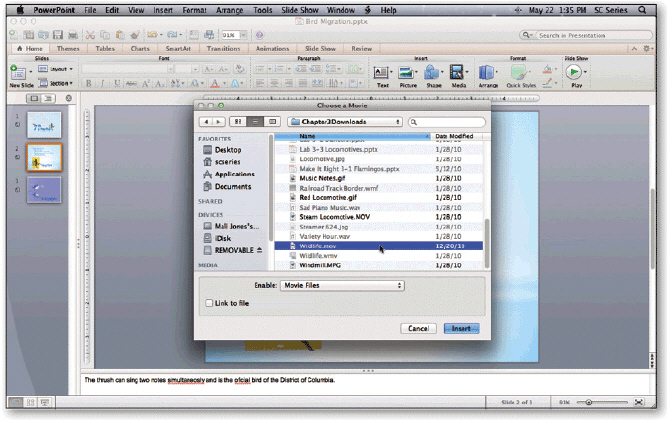Image resolution: width=668 pixels, height=421 pixels.
Task: Show outline pane view
Action: [49, 98]
